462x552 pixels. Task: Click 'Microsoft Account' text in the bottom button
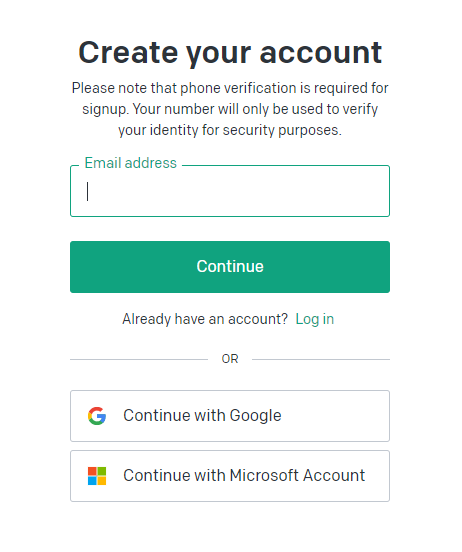[297, 476]
